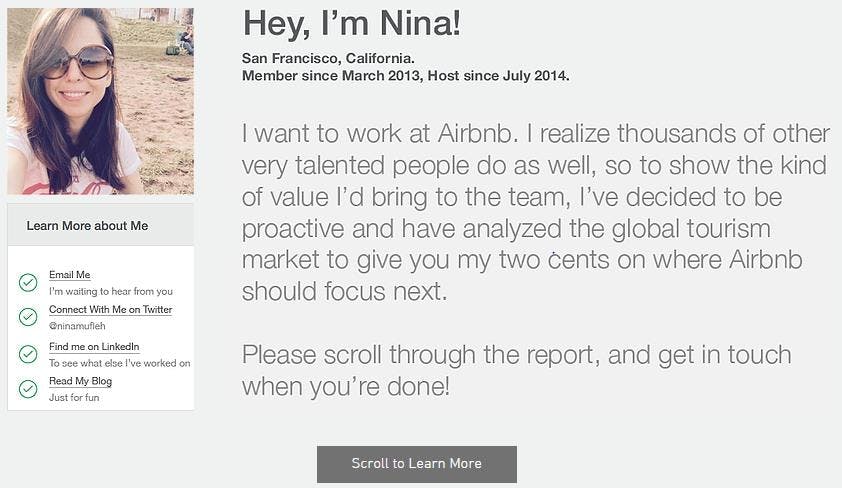842x488 pixels.
Task: Click the Please scroll through the report paragraph
Action: pyautogui.click(x=517, y=370)
